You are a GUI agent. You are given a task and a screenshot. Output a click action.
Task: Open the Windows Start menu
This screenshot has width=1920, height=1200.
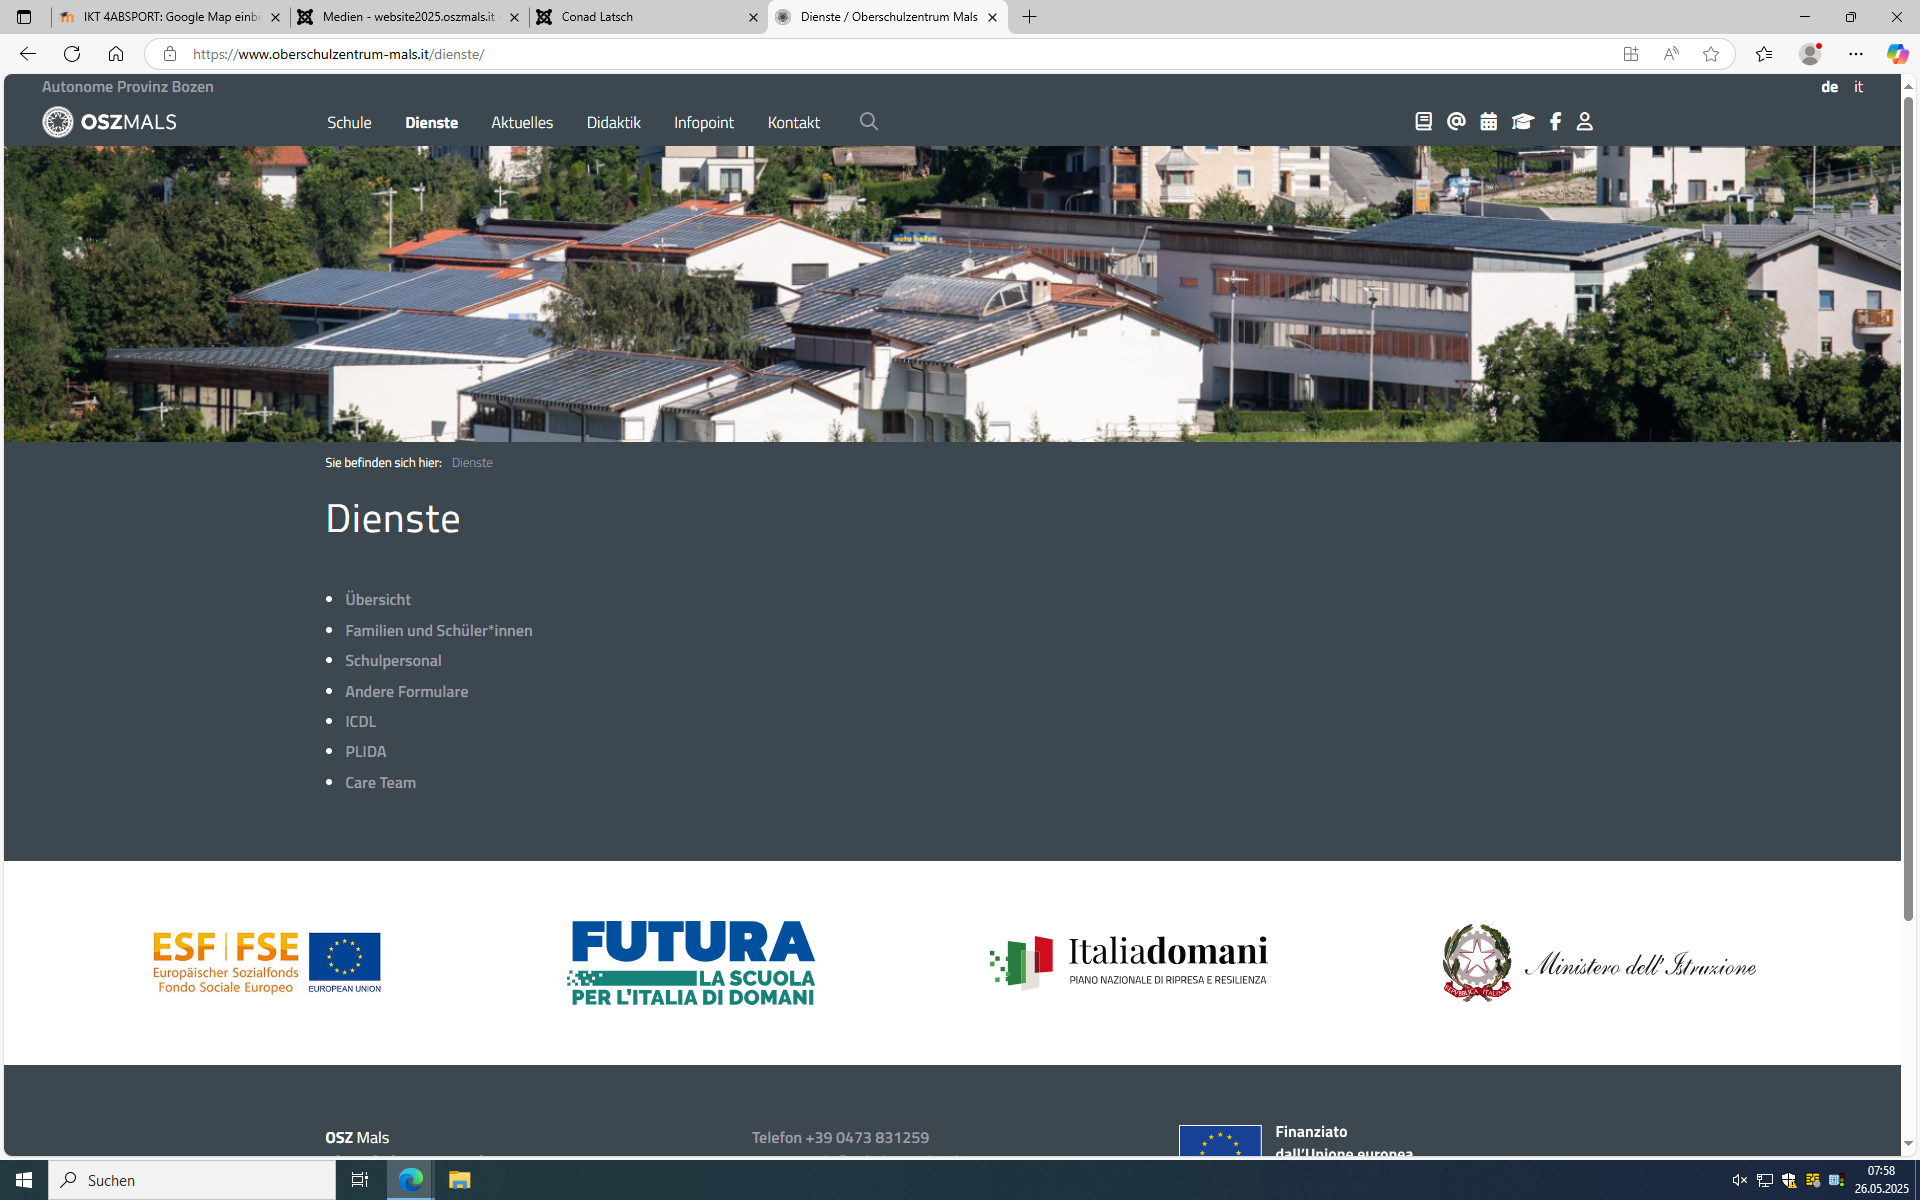coord(24,1180)
